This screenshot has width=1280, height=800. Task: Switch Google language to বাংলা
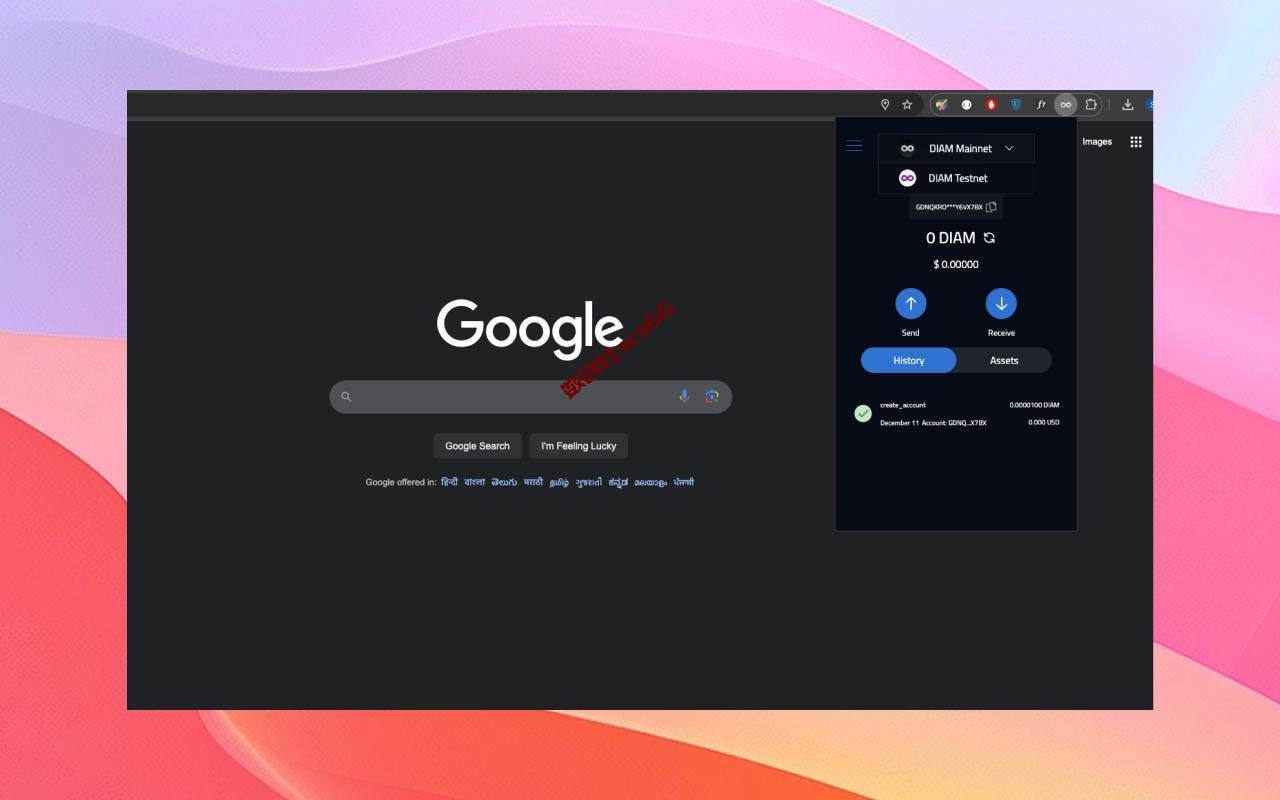pyautogui.click(x=474, y=482)
